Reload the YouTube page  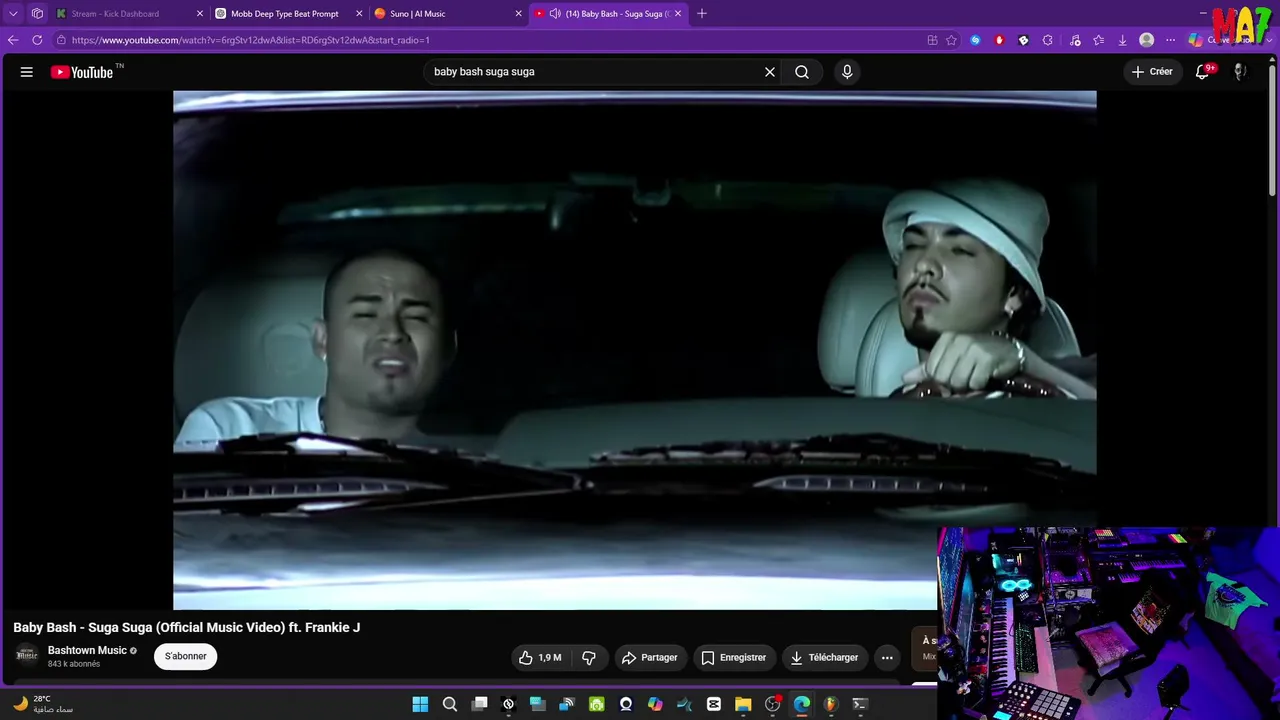pos(37,40)
